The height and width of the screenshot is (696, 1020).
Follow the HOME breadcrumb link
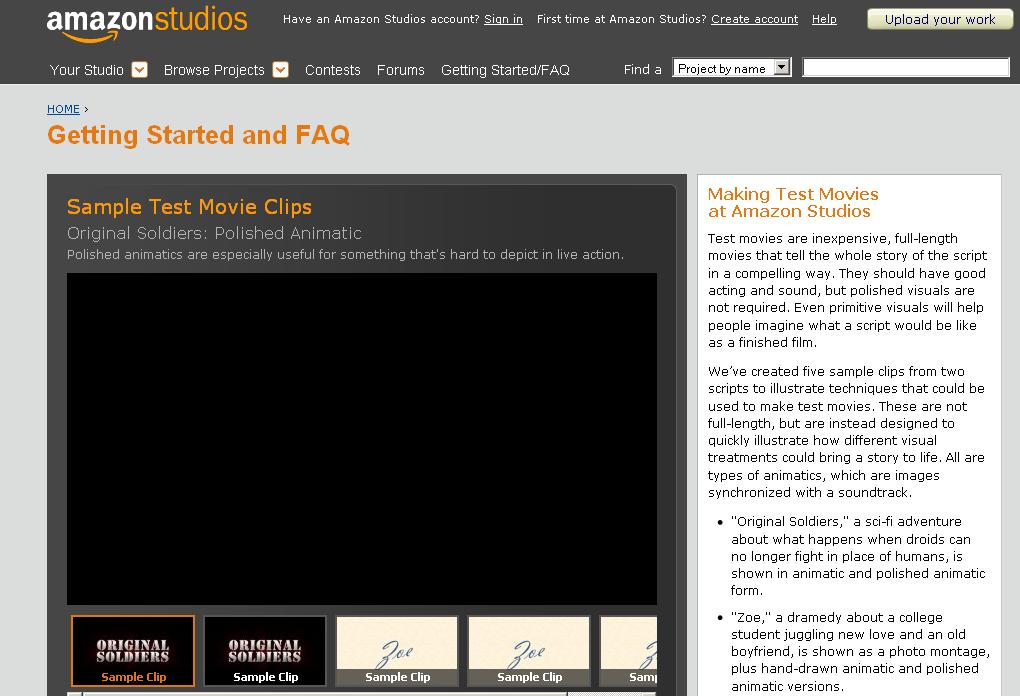click(63, 109)
